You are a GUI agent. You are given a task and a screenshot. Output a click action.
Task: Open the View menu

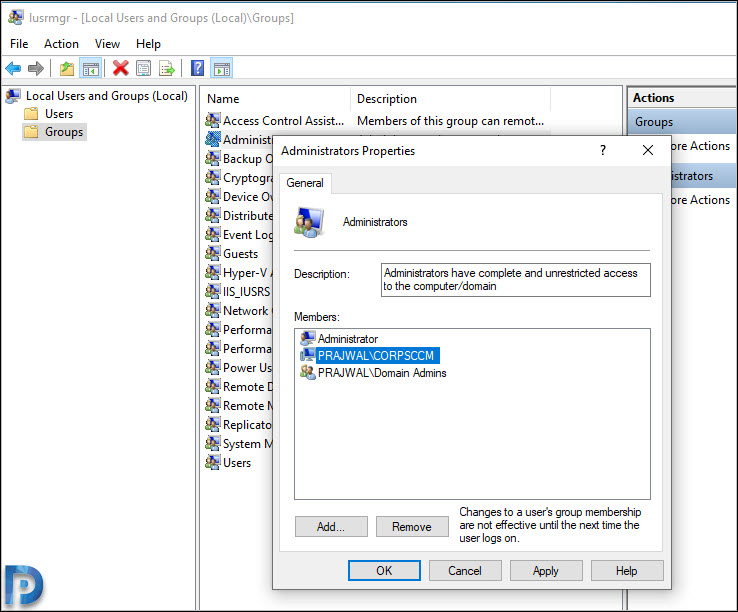107,44
